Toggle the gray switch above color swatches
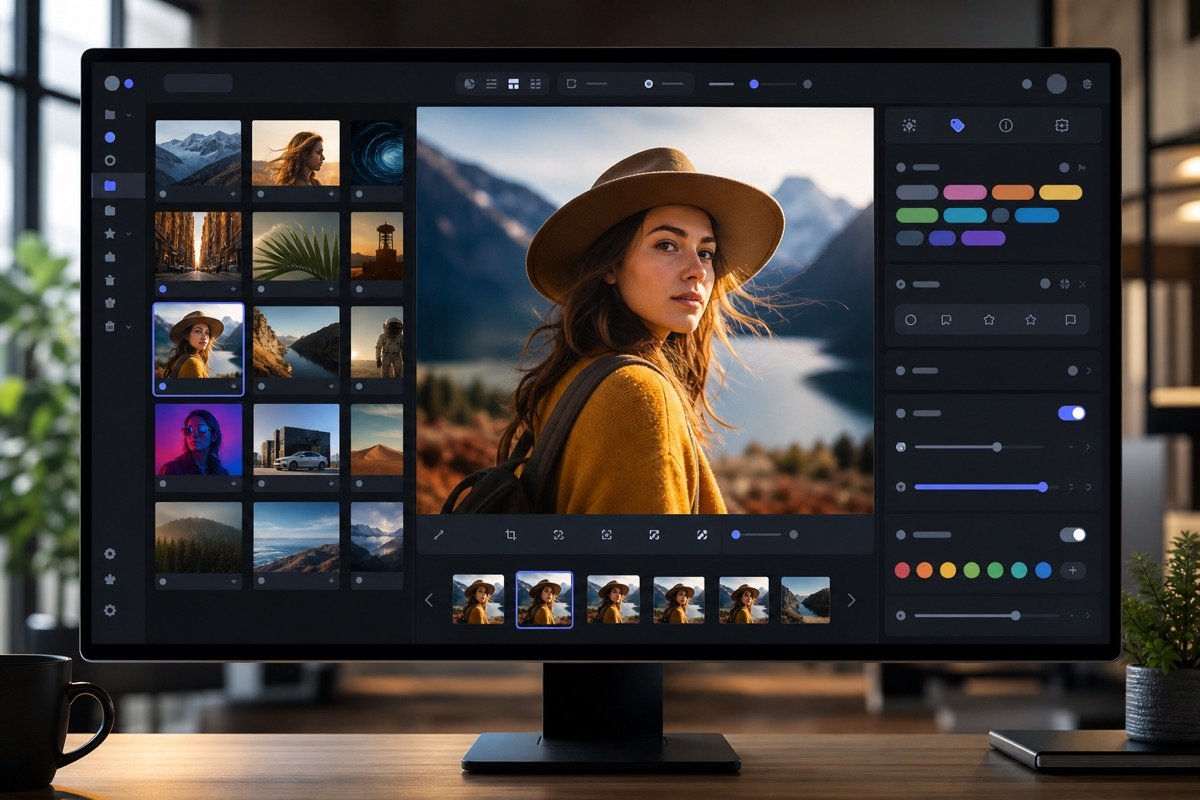This screenshot has width=1200, height=800. tap(1072, 535)
